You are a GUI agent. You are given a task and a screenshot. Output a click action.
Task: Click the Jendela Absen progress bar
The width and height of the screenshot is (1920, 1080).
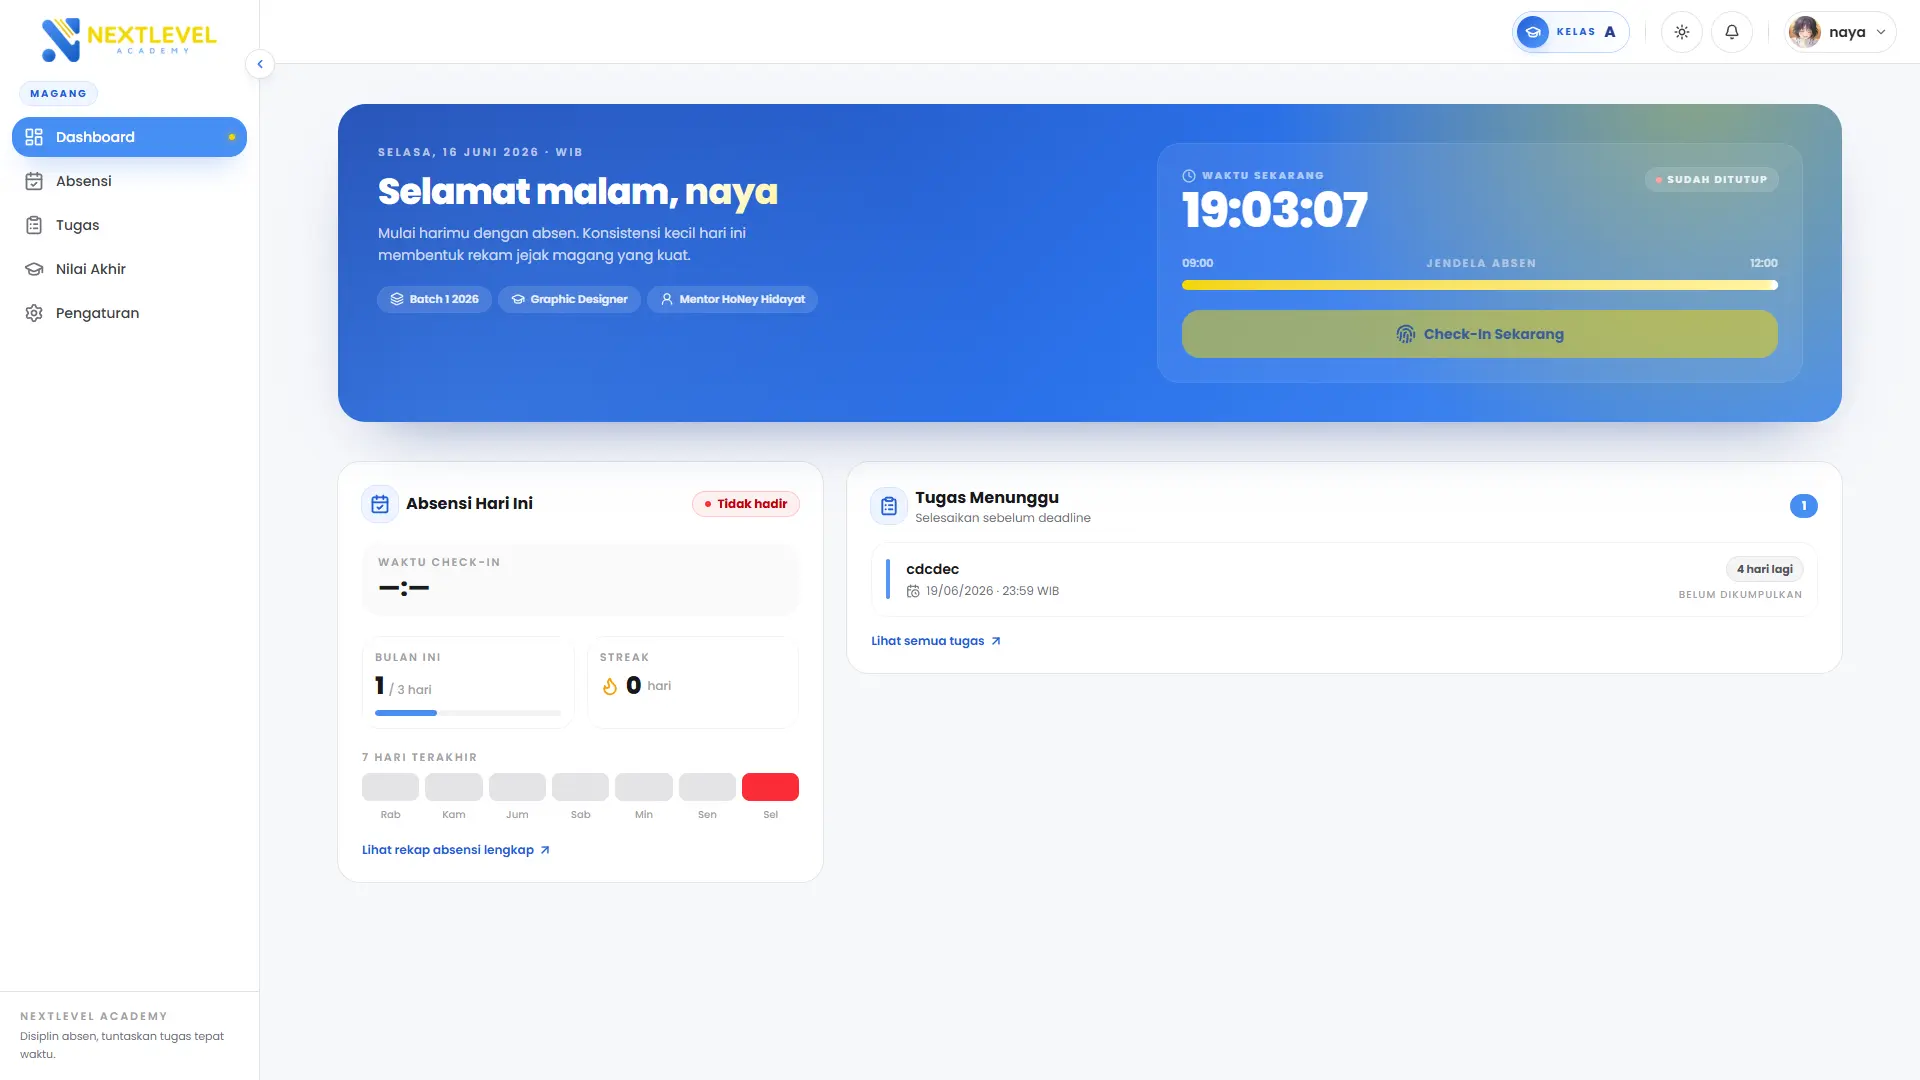[x=1480, y=285]
